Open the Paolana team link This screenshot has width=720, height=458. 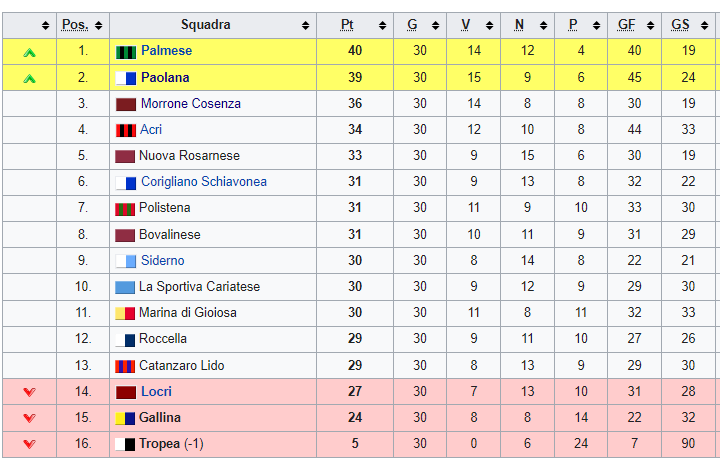(165, 77)
